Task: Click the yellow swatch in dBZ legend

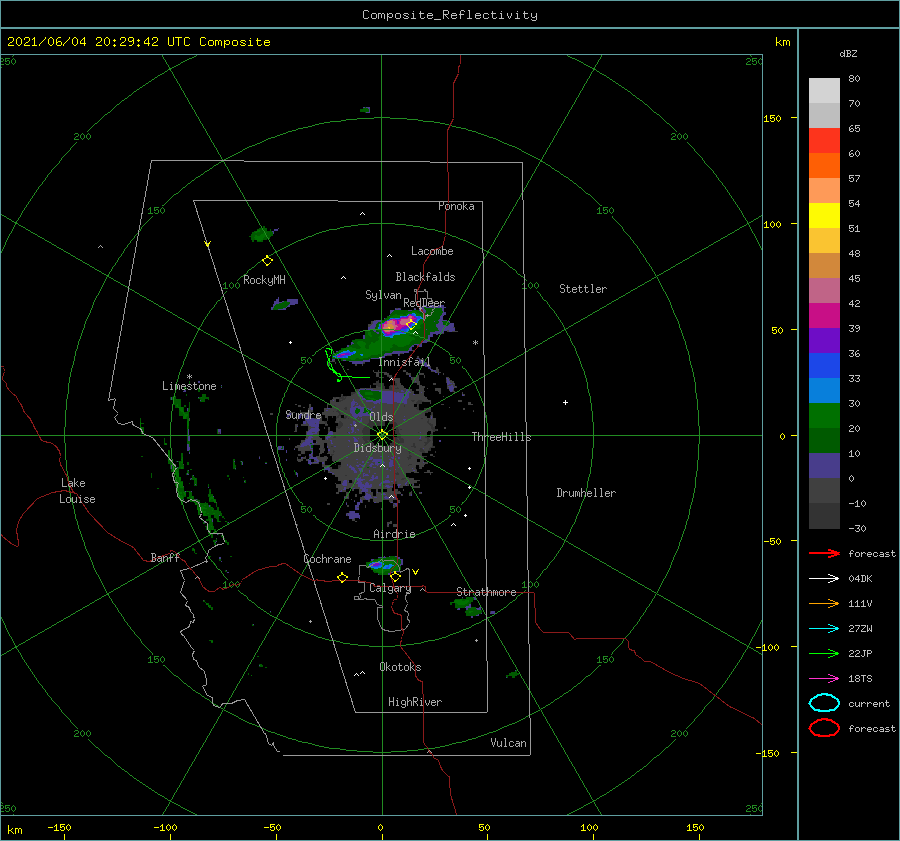Action: click(x=824, y=216)
